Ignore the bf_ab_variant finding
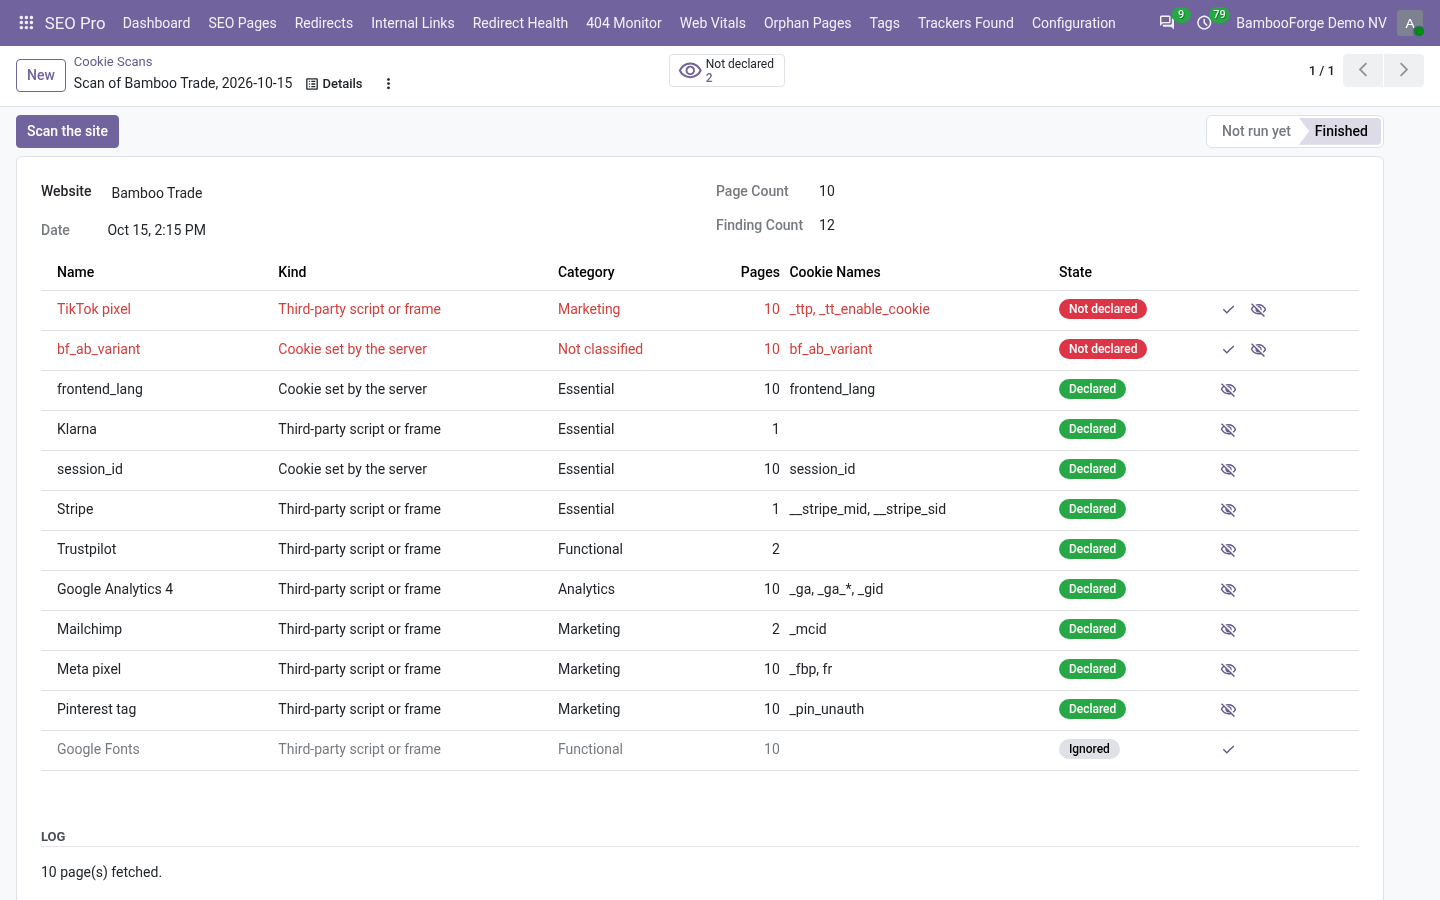Screen dimensions: 1440x900 [x=1258, y=350]
